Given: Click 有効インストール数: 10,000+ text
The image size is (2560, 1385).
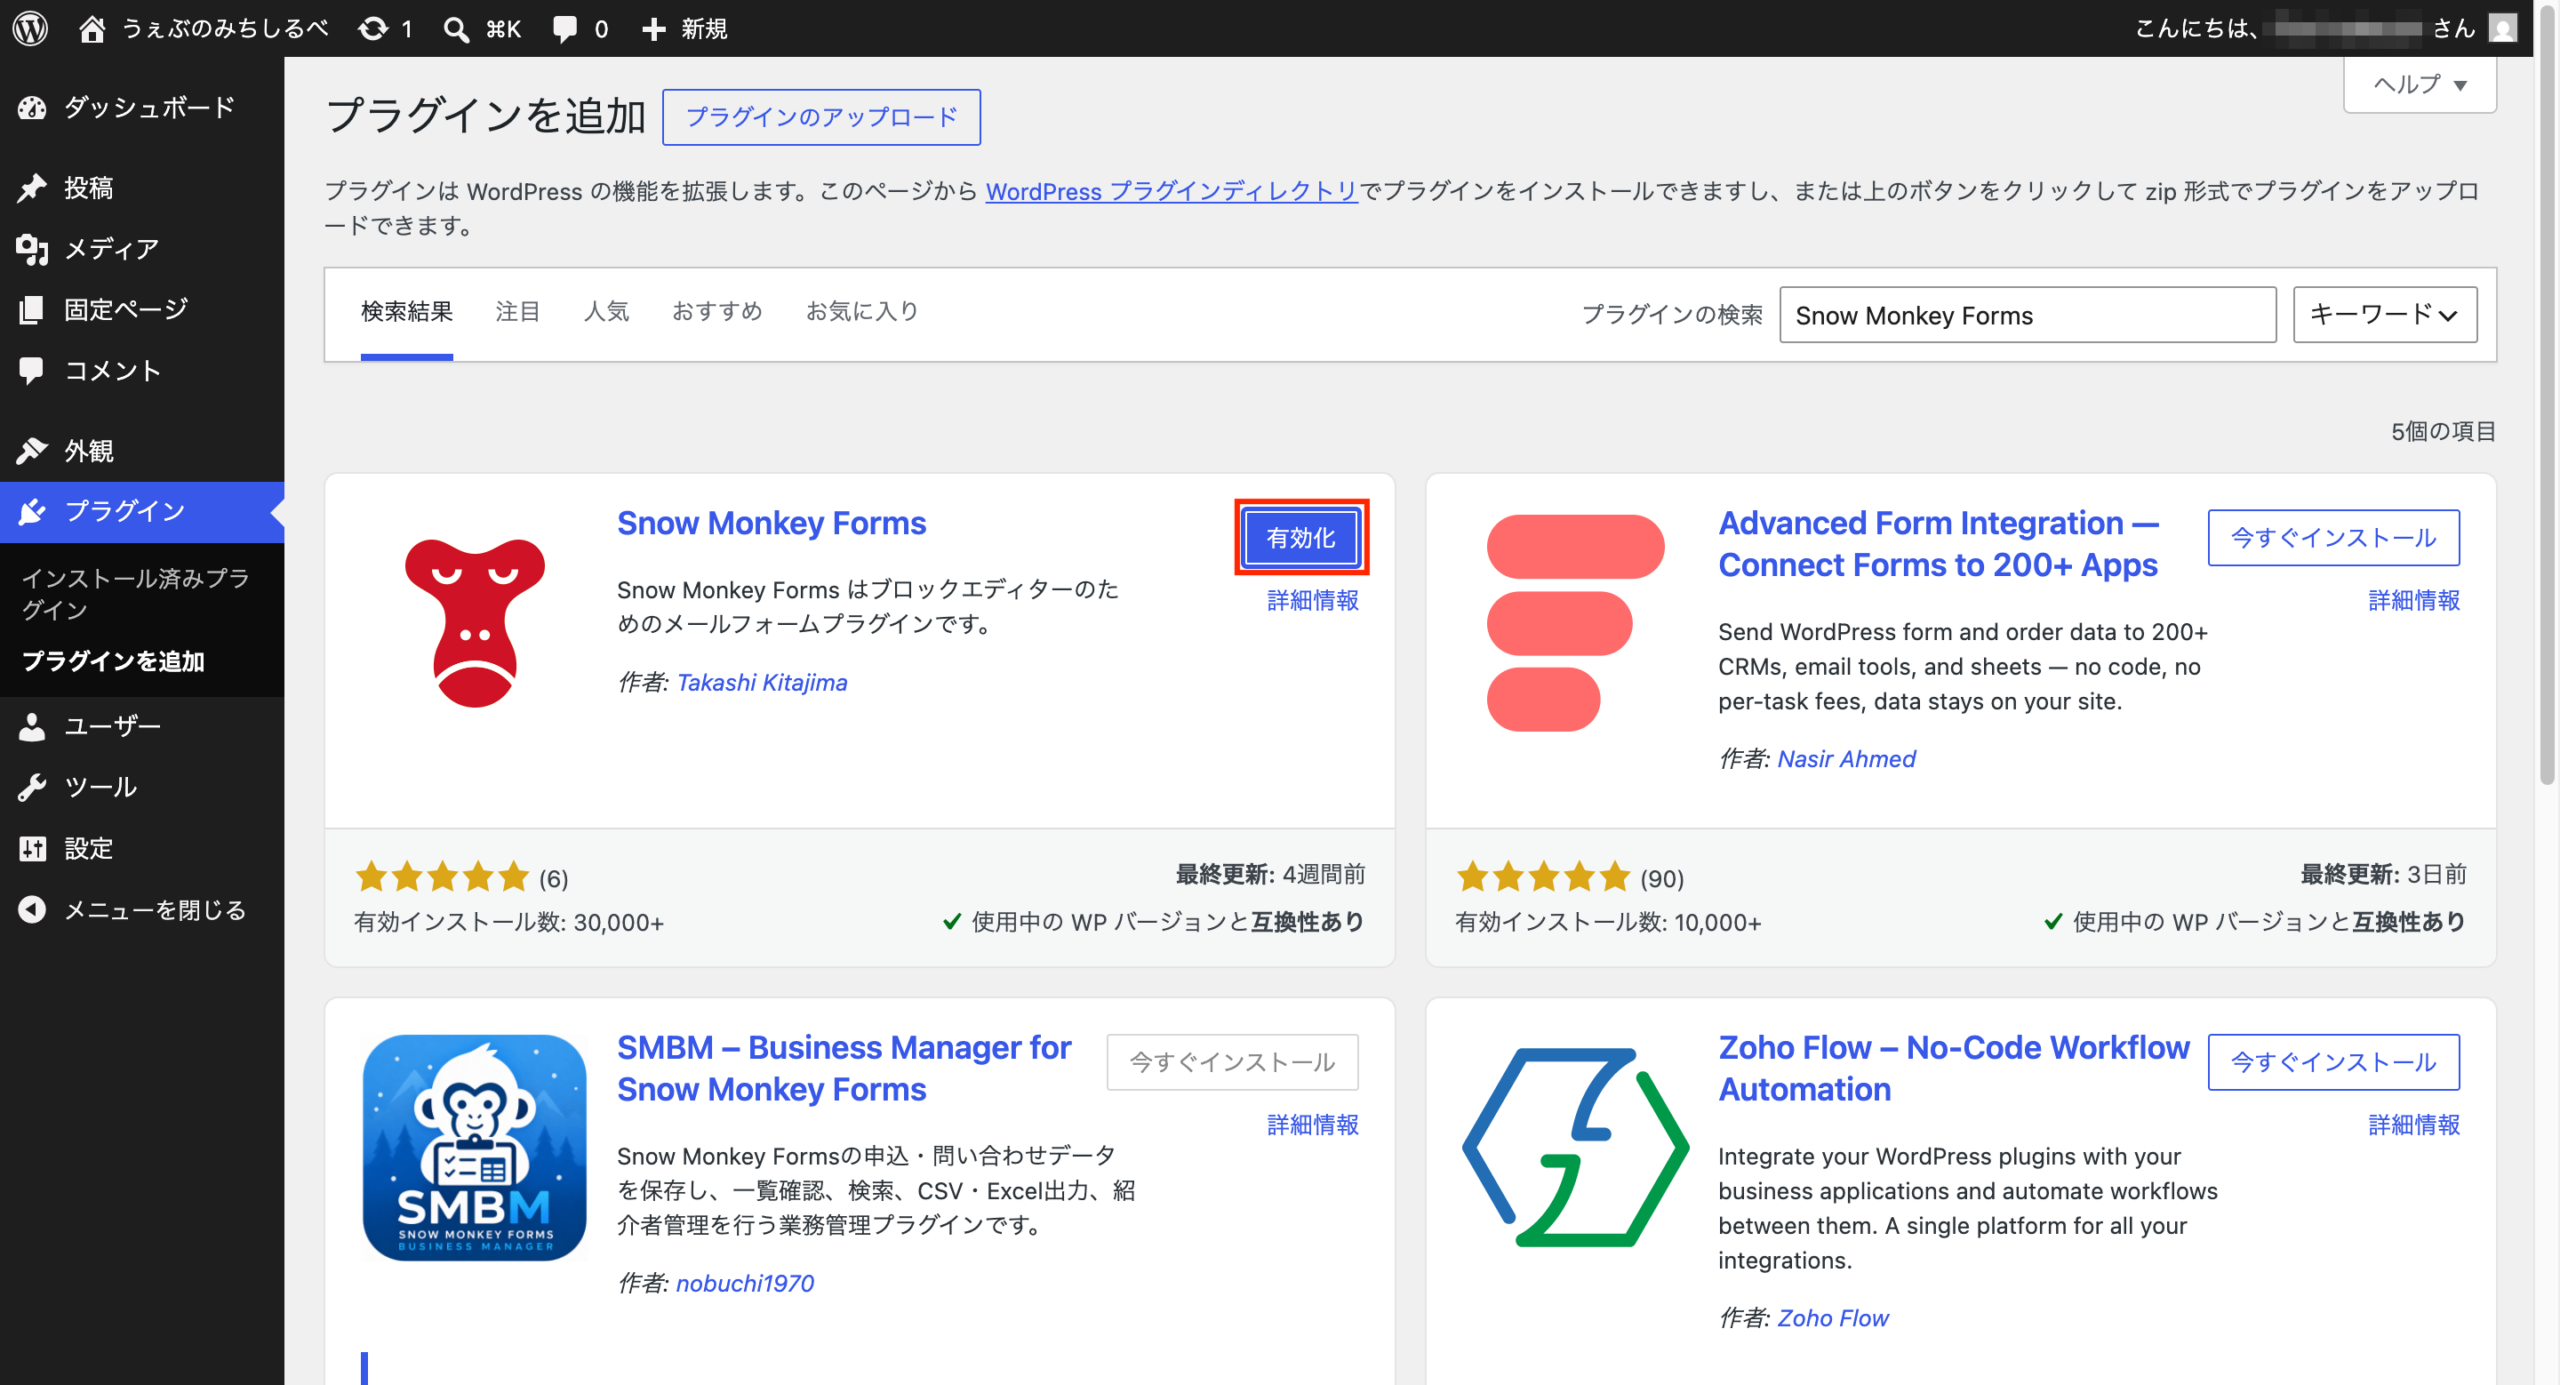Looking at the screenshot, I should pos(1608,922).
